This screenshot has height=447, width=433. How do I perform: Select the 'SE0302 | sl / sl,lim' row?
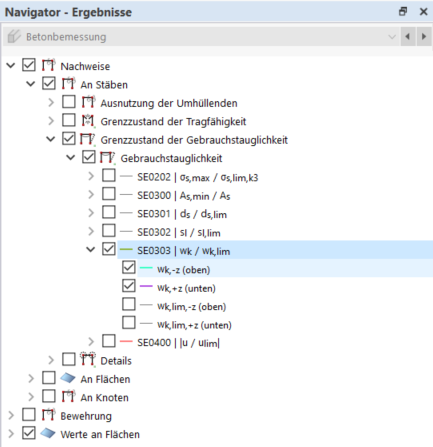pos(179,232)
